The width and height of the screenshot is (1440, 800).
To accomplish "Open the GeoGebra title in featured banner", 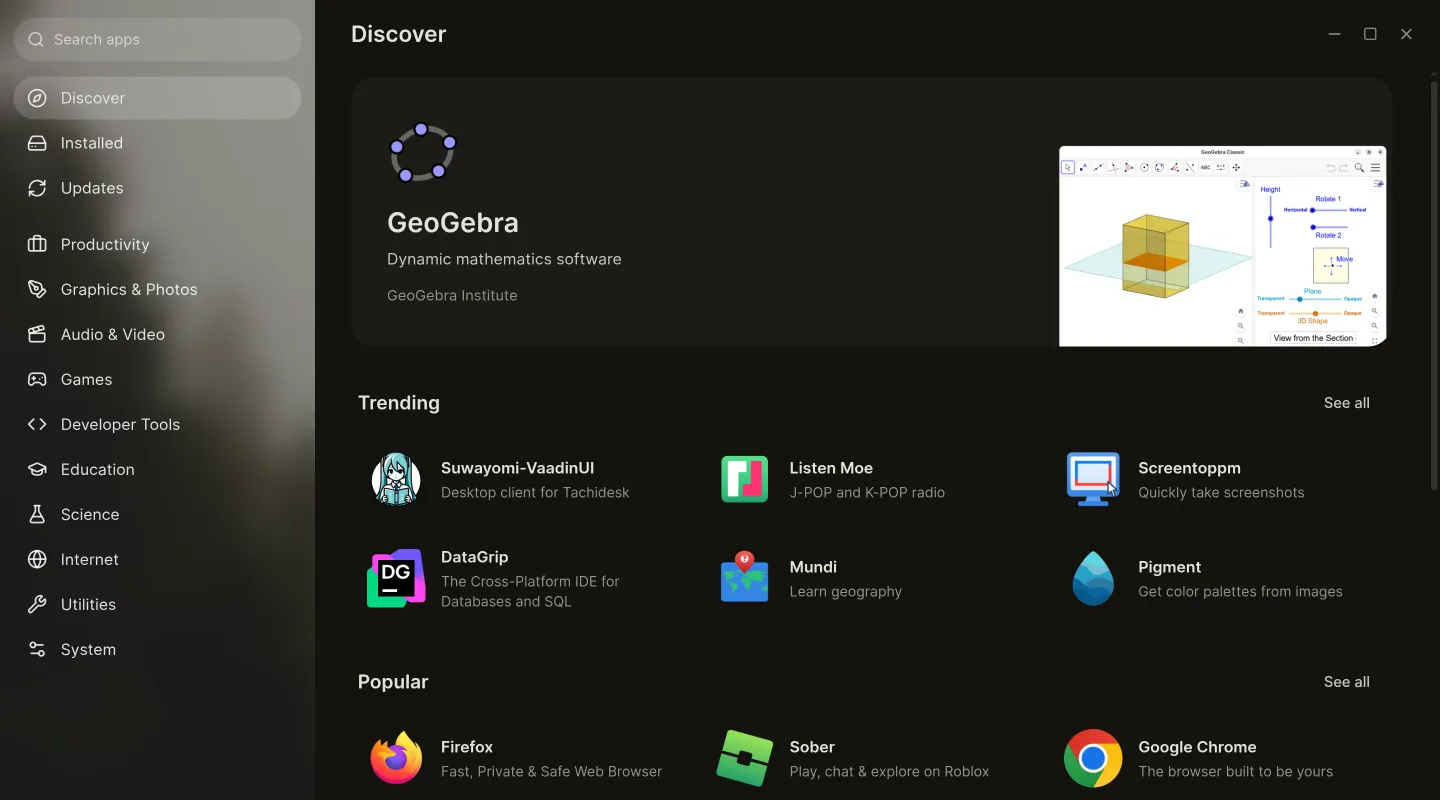I will click(453, 222).
